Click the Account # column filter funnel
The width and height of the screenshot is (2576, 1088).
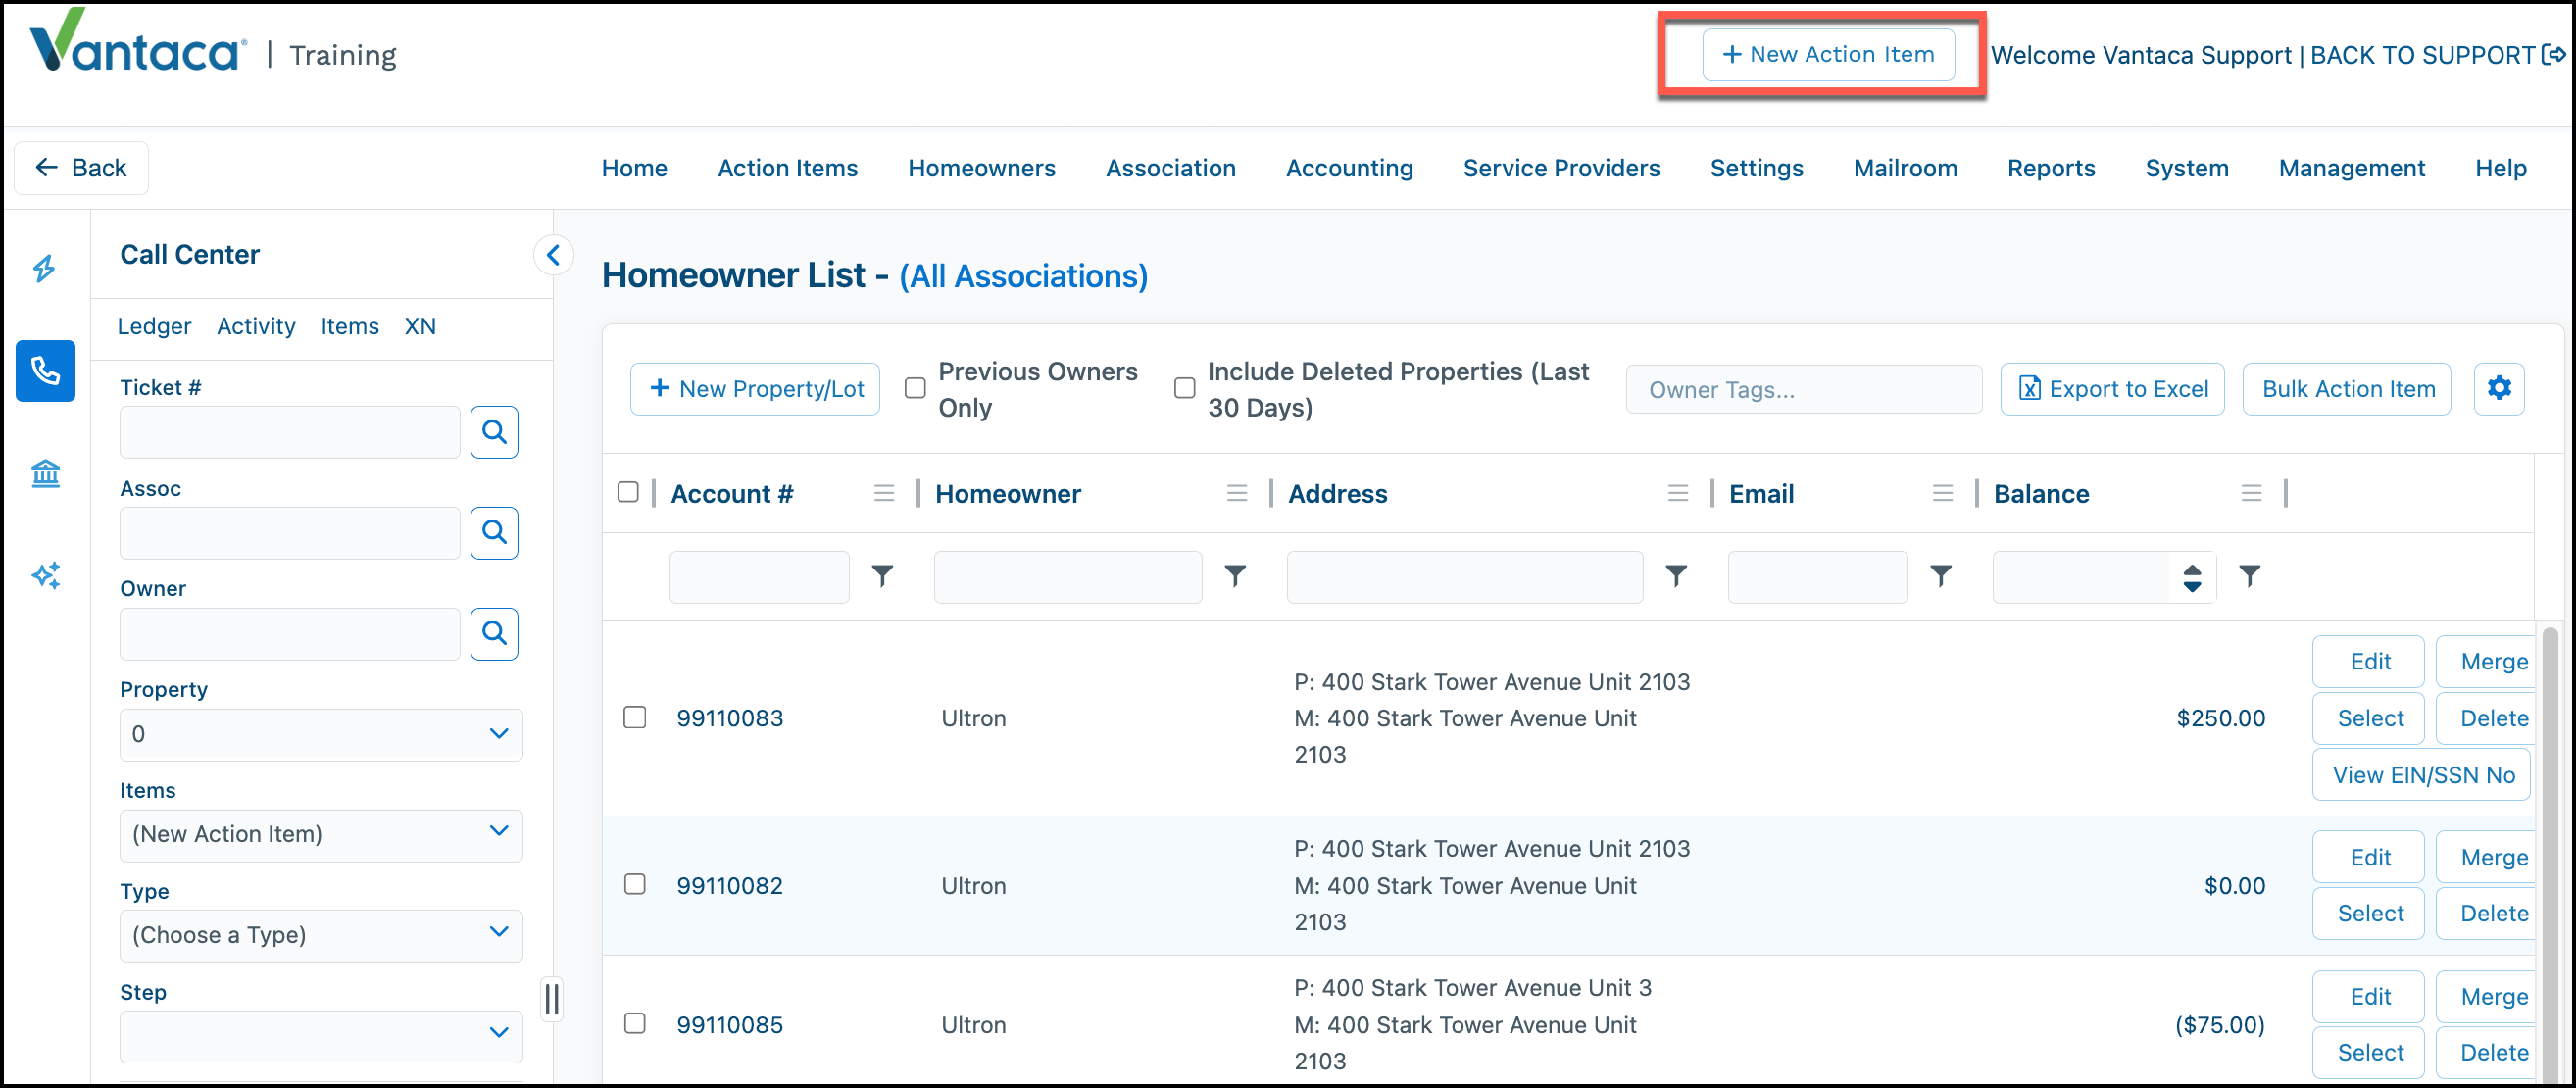(x=882, y=576)
